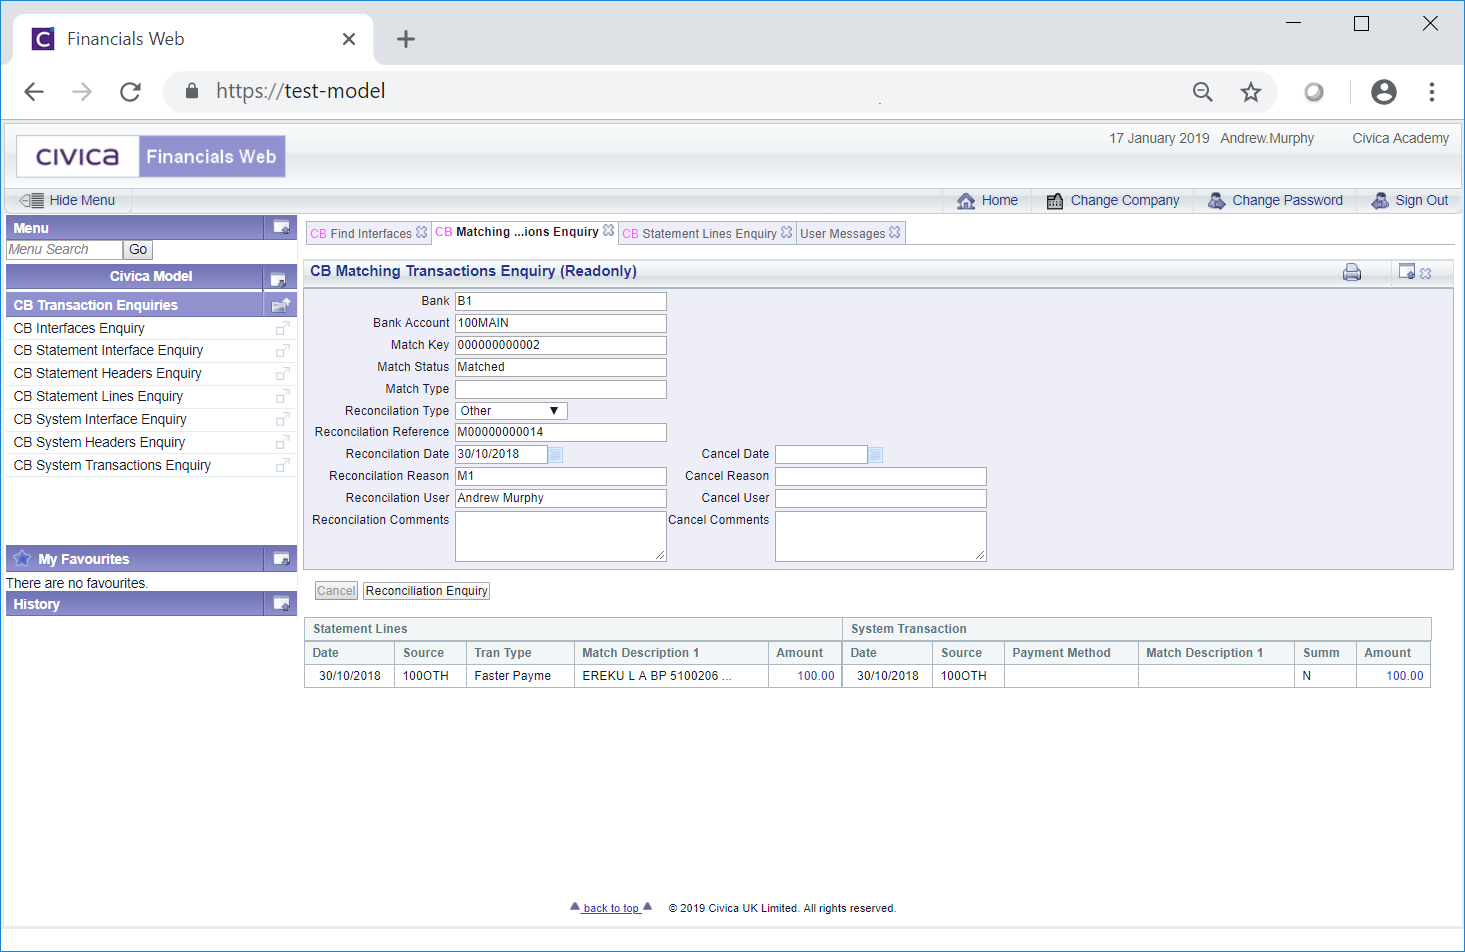Open CB Interfaces Enquiry menu item
Image resolution: width=1465 pixels, height=952 pixels.
point(79,328)
